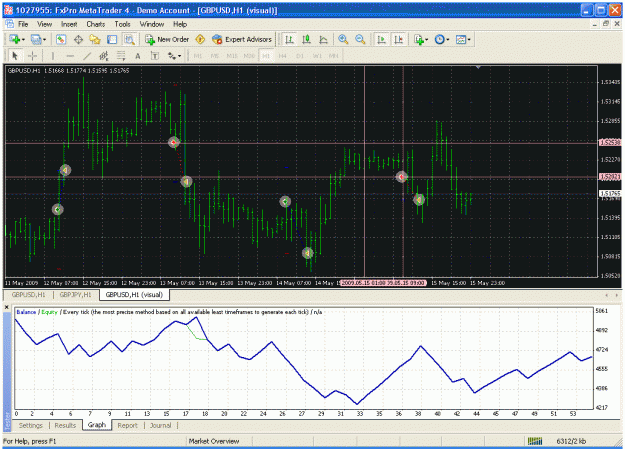Zoom out of the chart
The height and width of the screenshot is (449, 625).
(x=360, y=39)
